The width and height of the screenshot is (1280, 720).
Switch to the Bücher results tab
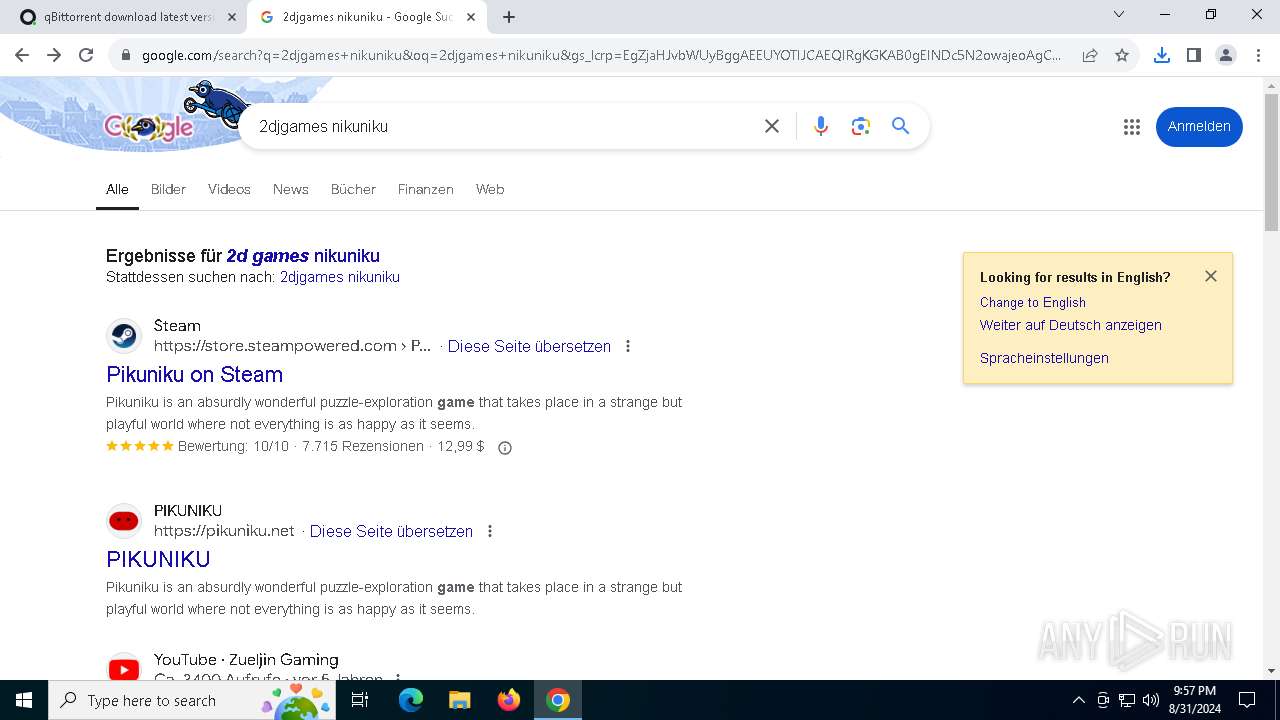click(353, 189)
